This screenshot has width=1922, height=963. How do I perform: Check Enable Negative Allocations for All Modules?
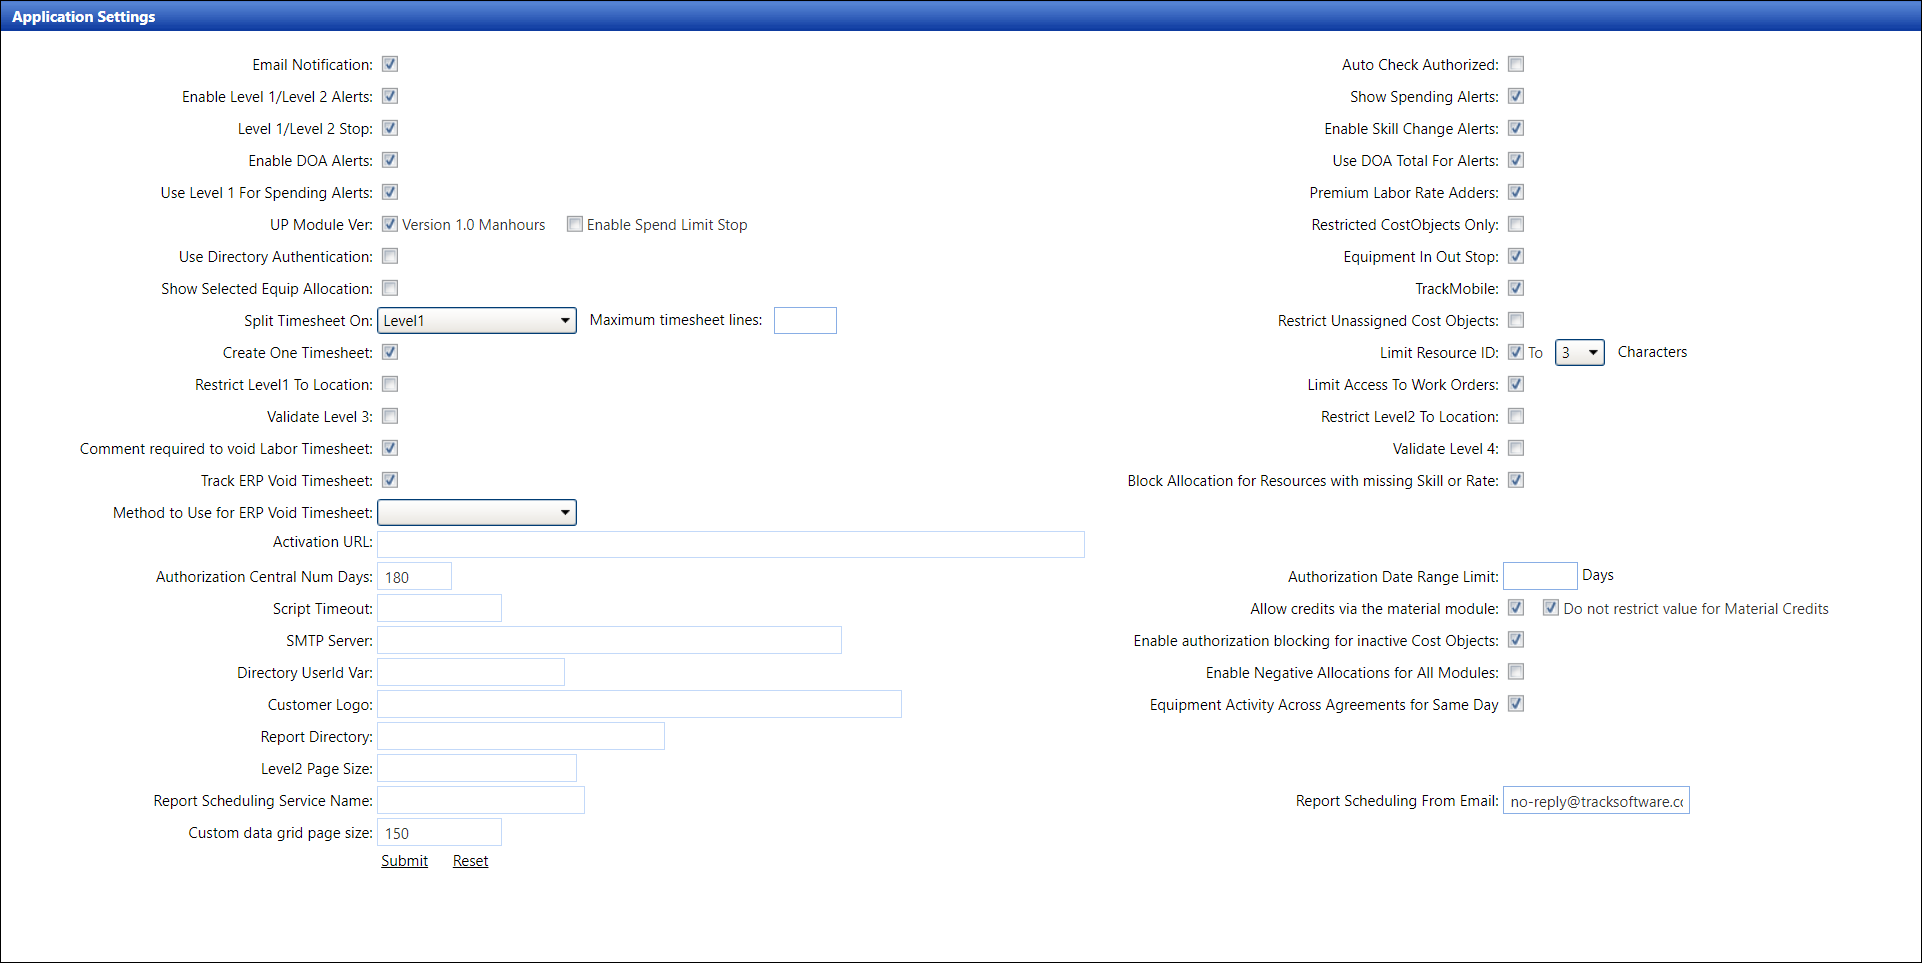coord(1516,672)
